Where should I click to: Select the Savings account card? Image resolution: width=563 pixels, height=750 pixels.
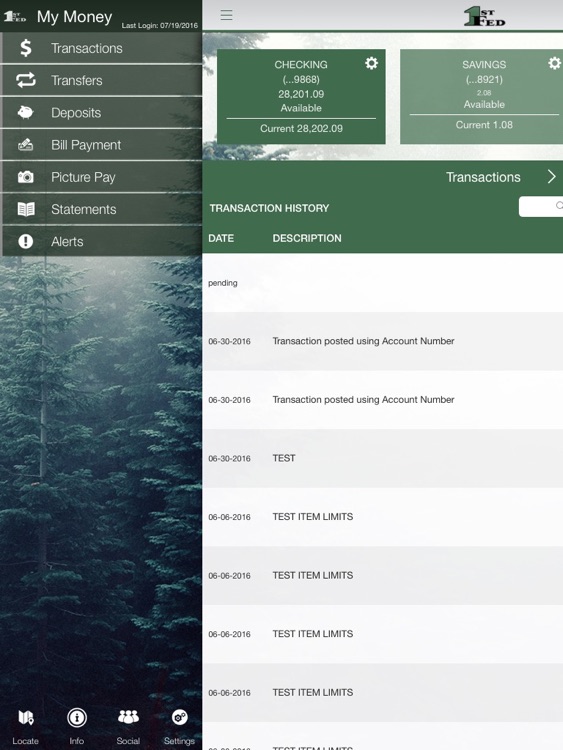tap(481, 97)
